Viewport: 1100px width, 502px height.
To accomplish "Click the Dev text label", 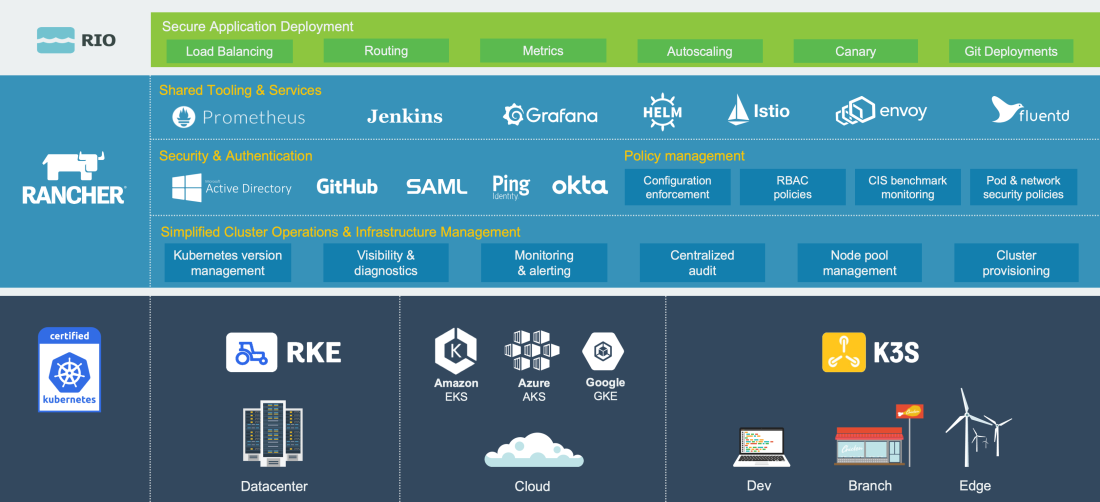I will [760, 486].
